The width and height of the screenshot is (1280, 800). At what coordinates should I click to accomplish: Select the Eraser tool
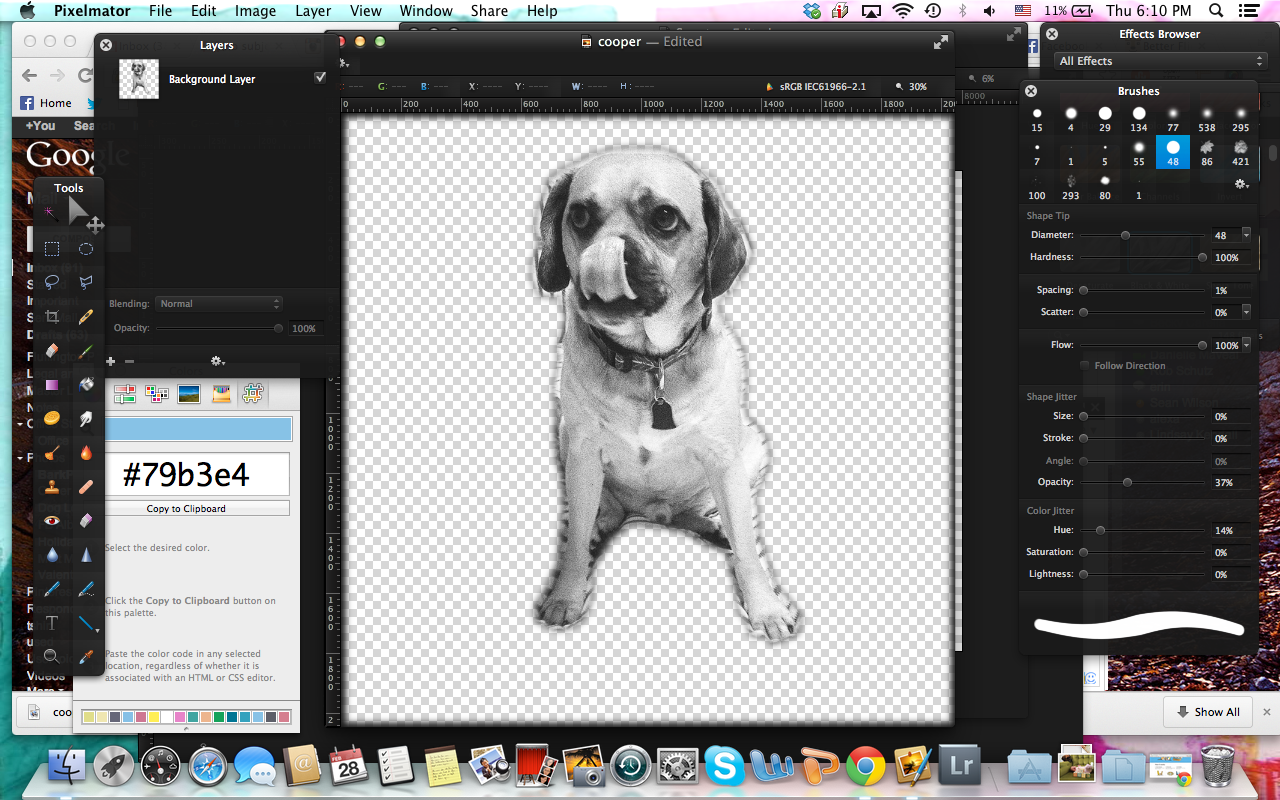52,350
